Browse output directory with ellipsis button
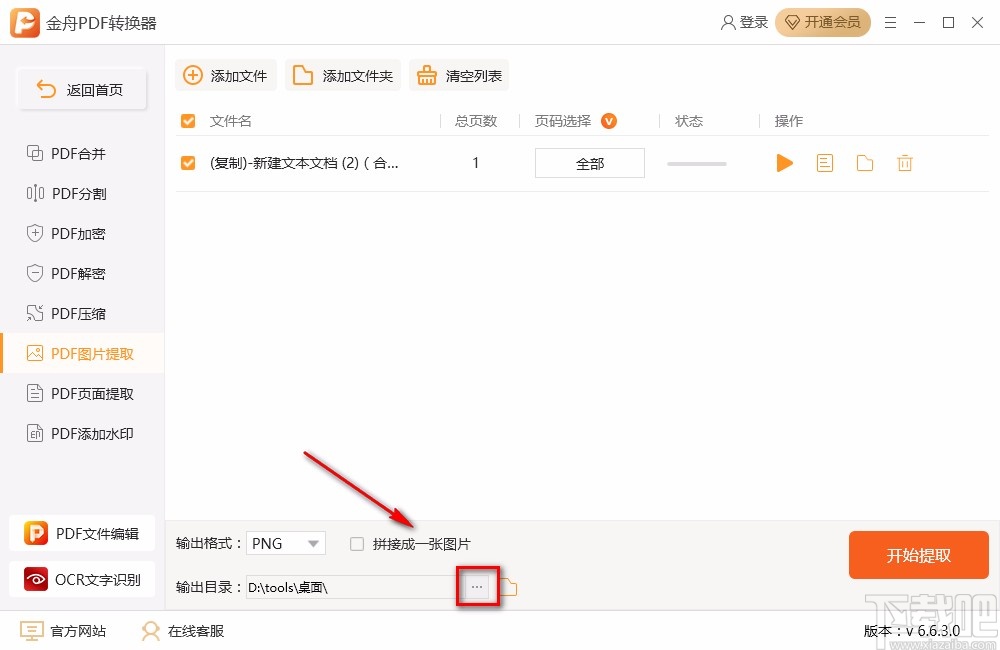 (477, 587)
